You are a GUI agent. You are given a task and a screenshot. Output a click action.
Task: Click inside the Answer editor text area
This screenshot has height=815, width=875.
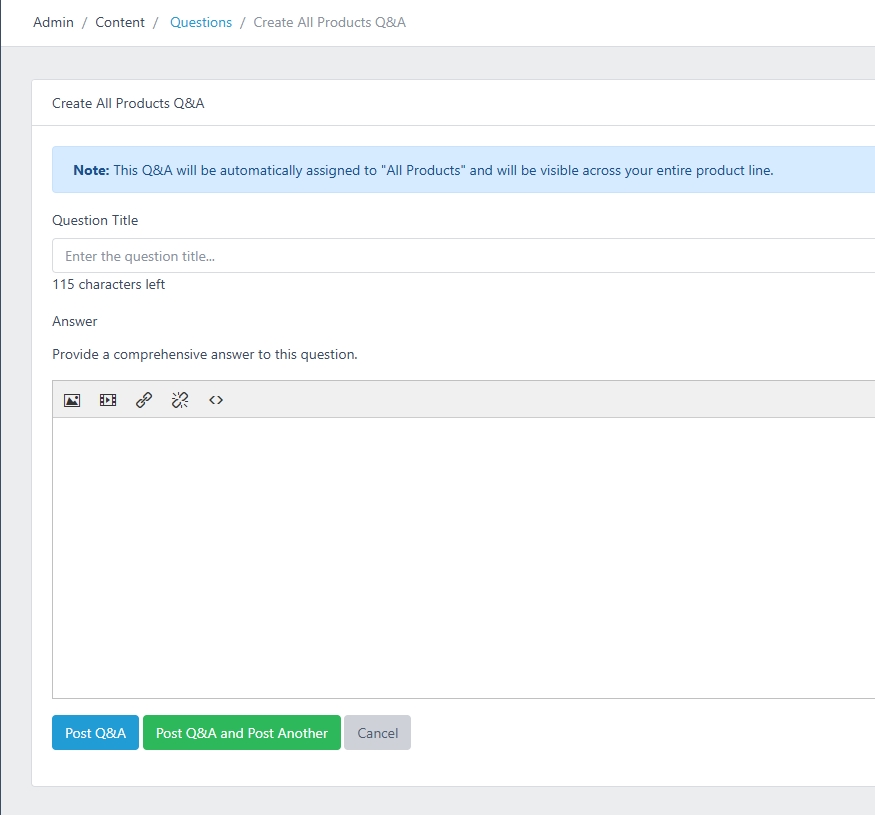[460, 556]
